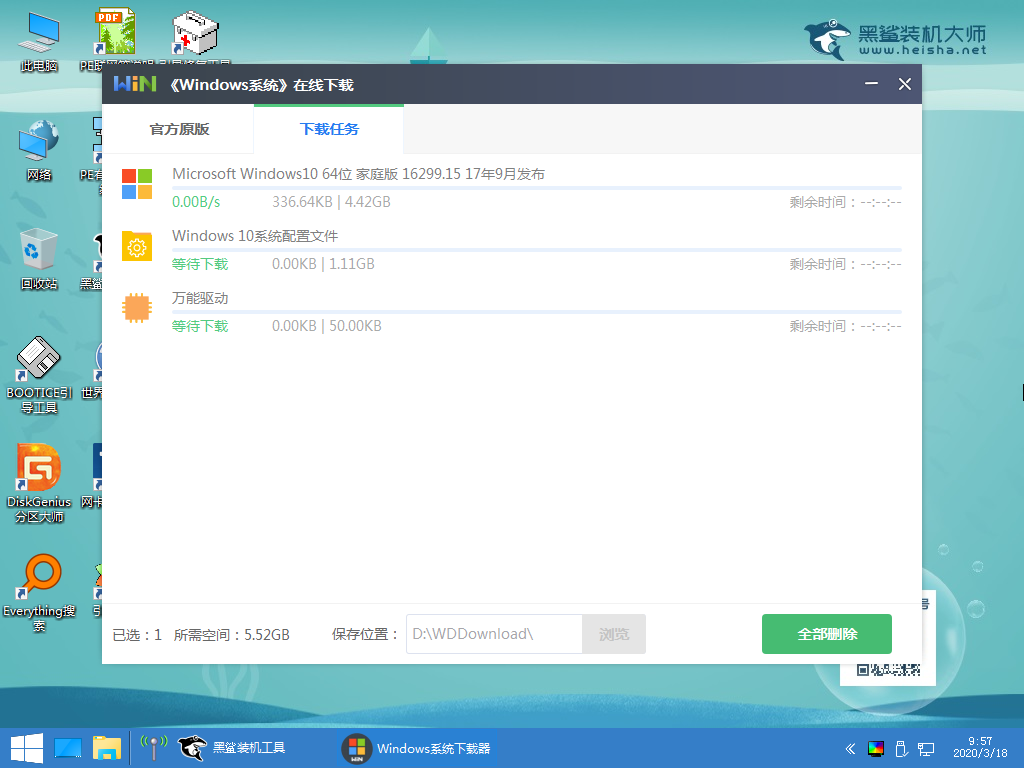Expand hidden tray icons chevron
1024x768 pixels.
tap(850, 748)
